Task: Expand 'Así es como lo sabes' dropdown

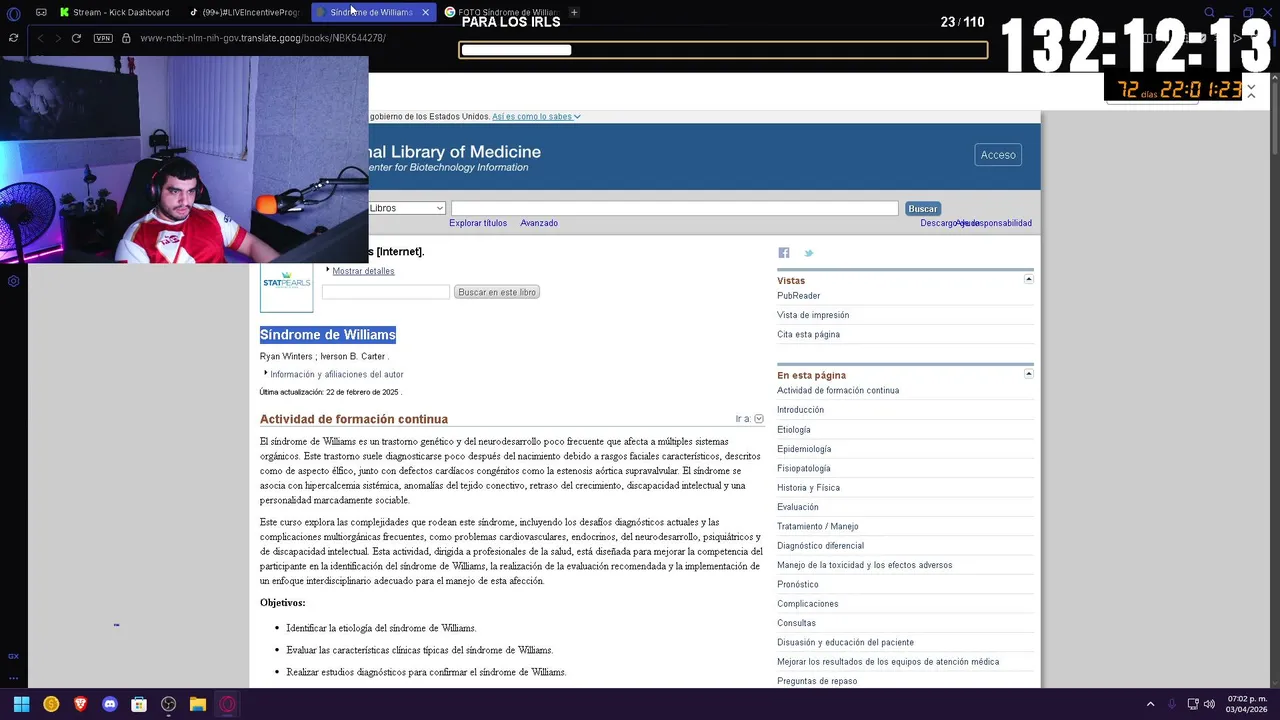Action: pos(536,117)
